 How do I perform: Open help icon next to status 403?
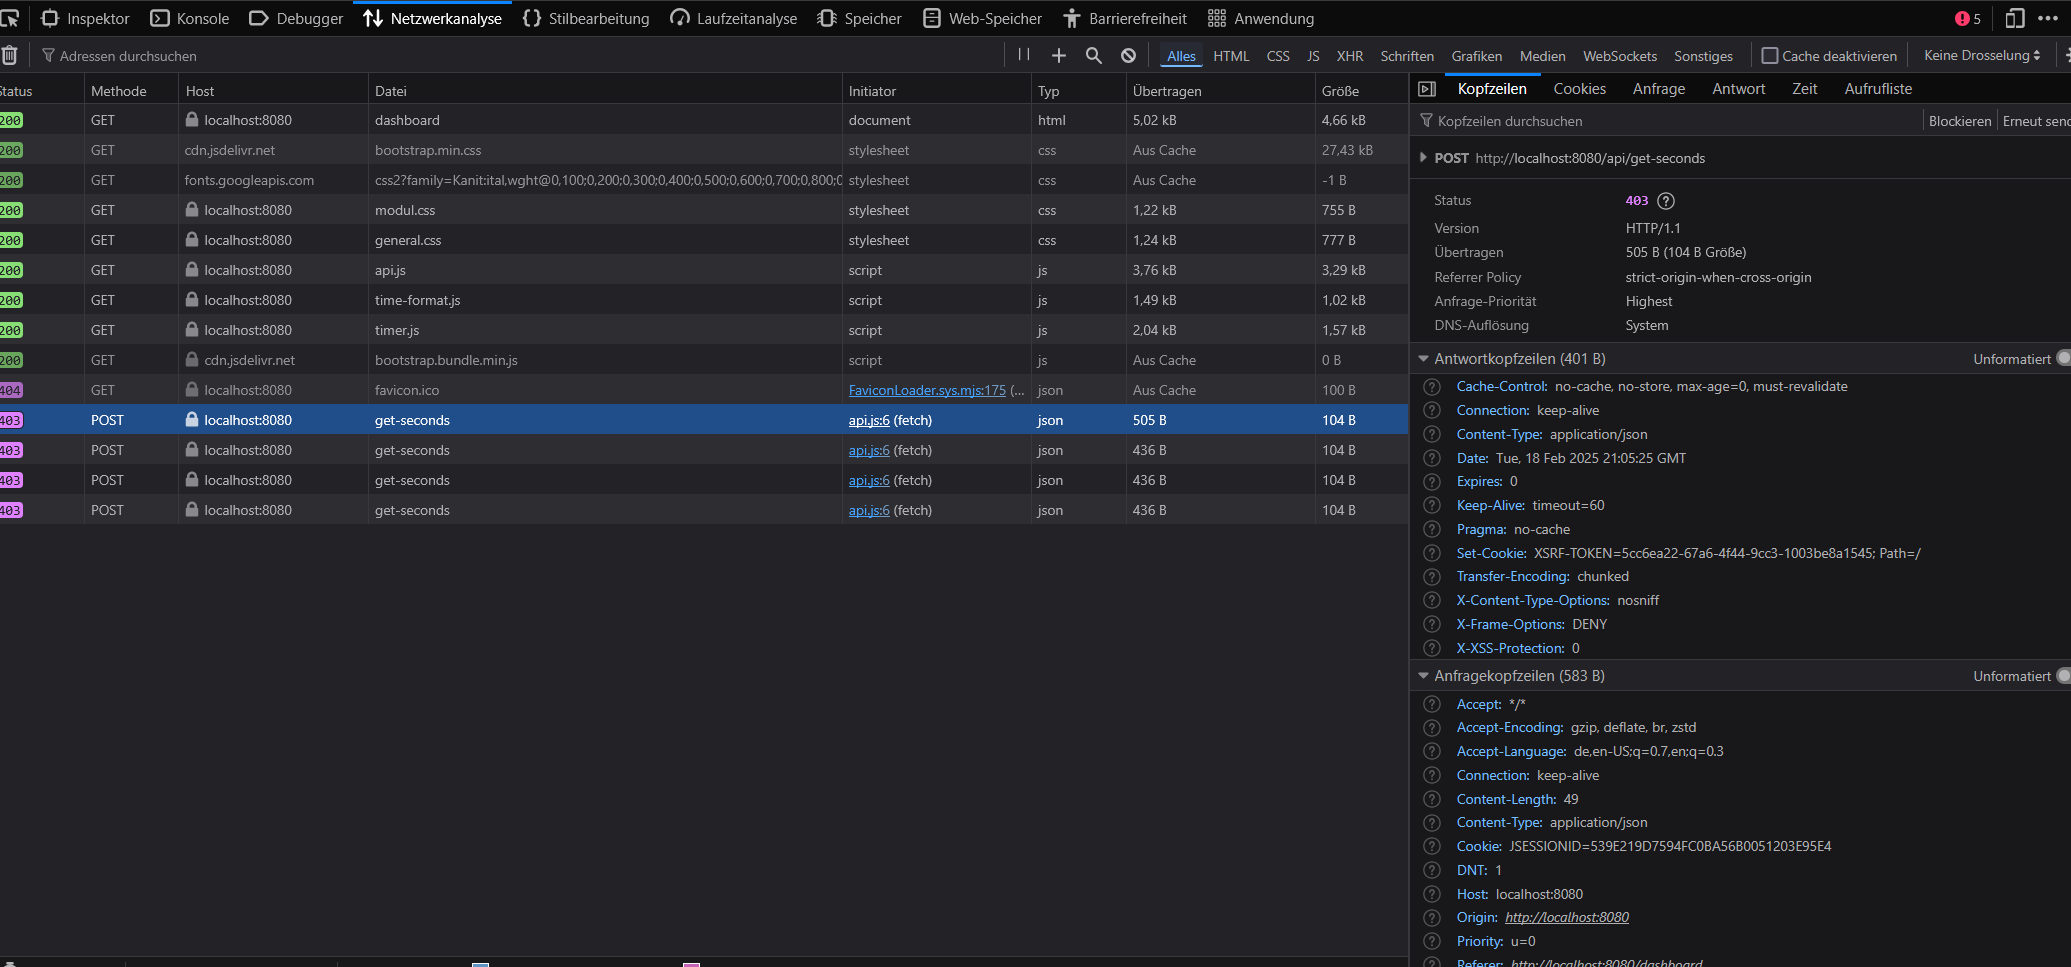pyautogui.click(x=1665, y=201)
